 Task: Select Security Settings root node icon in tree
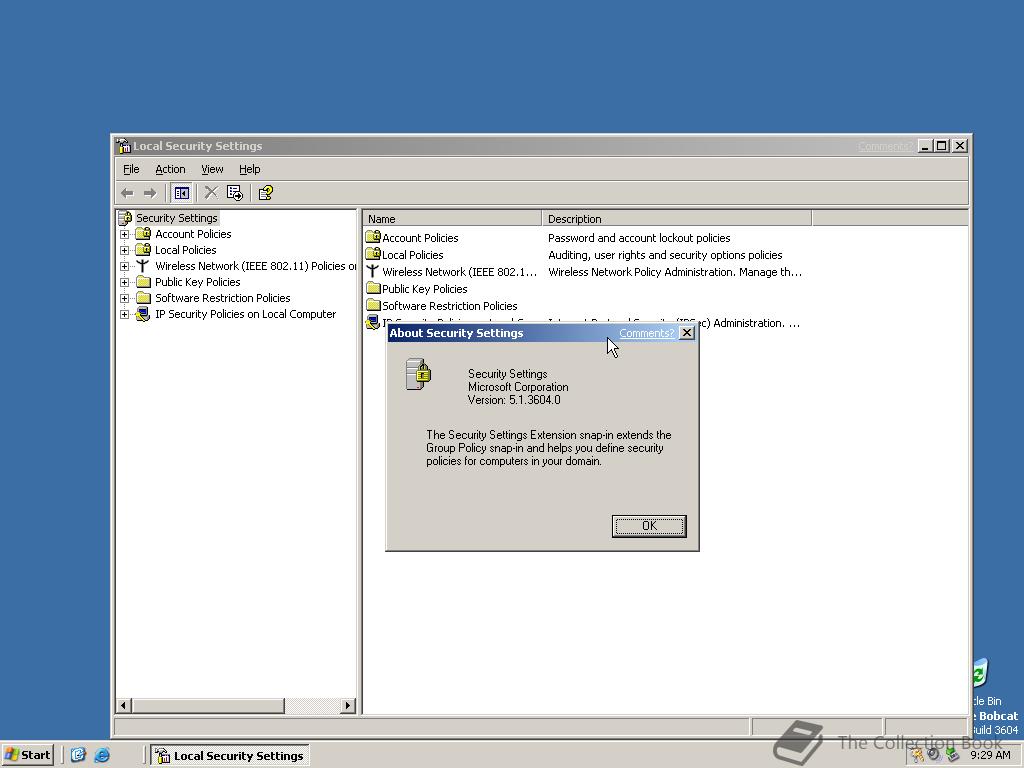point(125,218)
